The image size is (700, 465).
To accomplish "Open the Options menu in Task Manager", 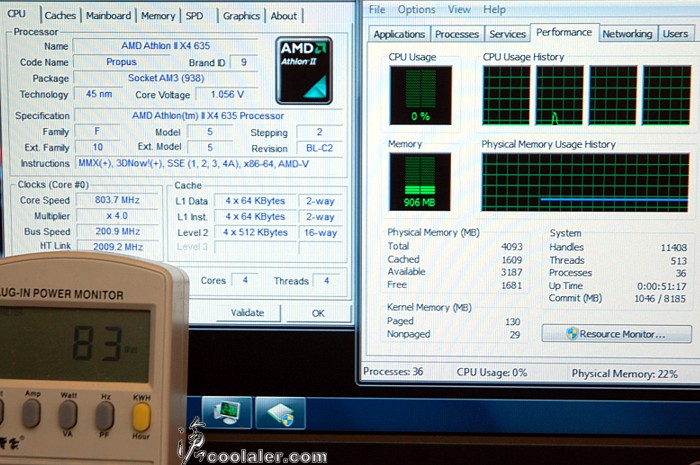I will pos(417,9).
